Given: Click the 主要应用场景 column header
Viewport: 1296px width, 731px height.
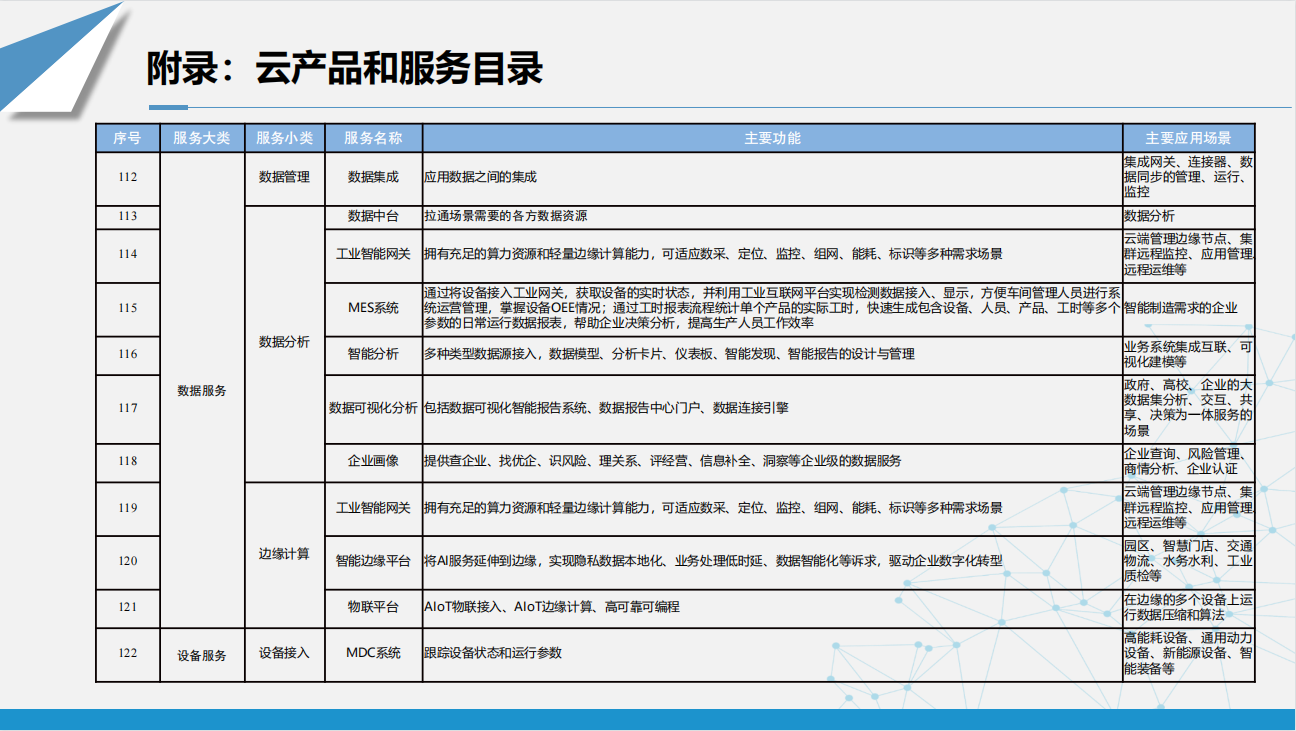Looking at the screenshot, I should click(1187, 138).
